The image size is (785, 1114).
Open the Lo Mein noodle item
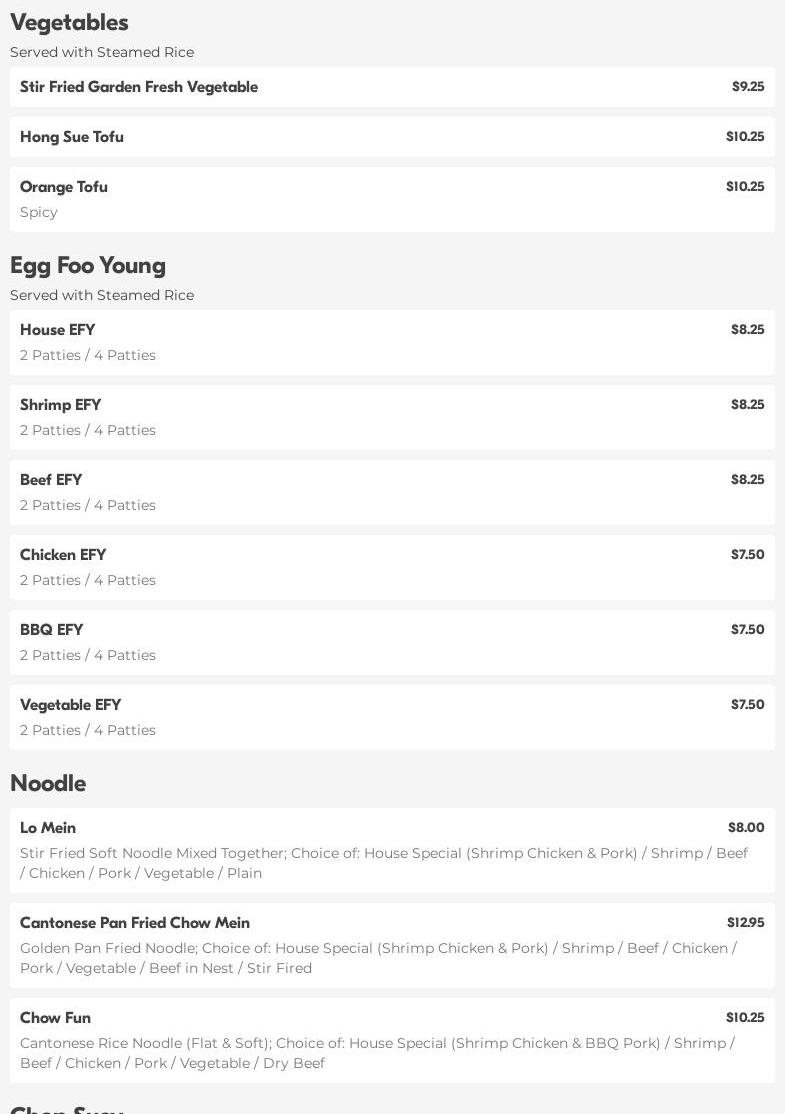point(48,828)
